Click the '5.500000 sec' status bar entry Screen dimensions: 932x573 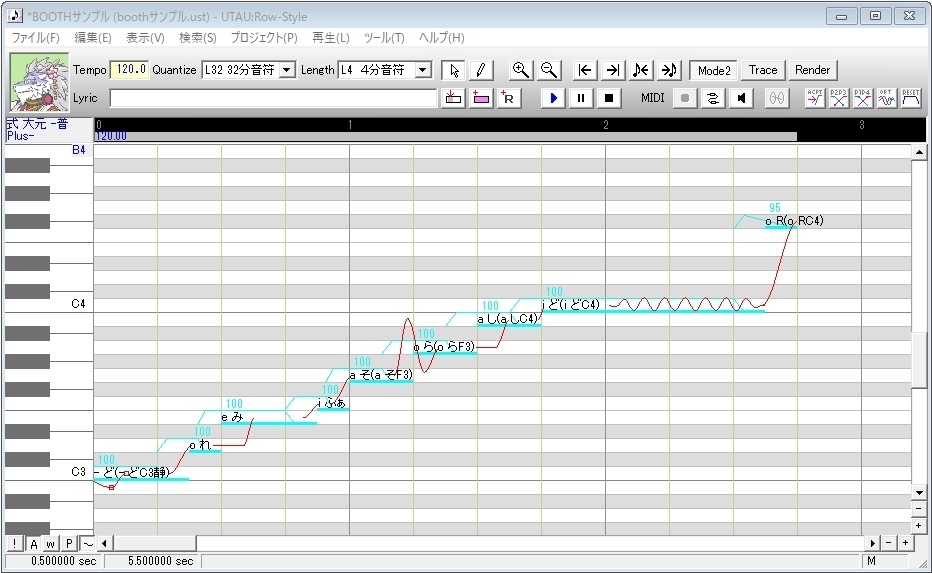160,561
